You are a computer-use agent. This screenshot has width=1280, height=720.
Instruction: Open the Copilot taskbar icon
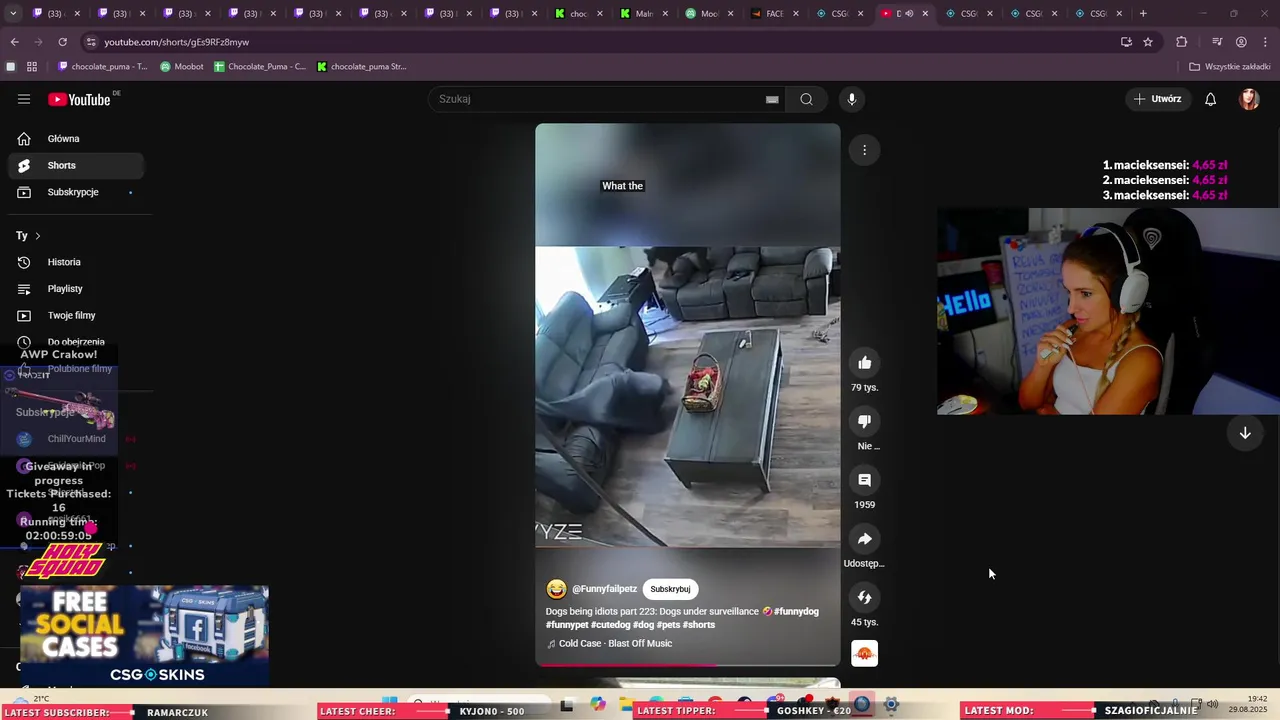click(x=598, y=704)
